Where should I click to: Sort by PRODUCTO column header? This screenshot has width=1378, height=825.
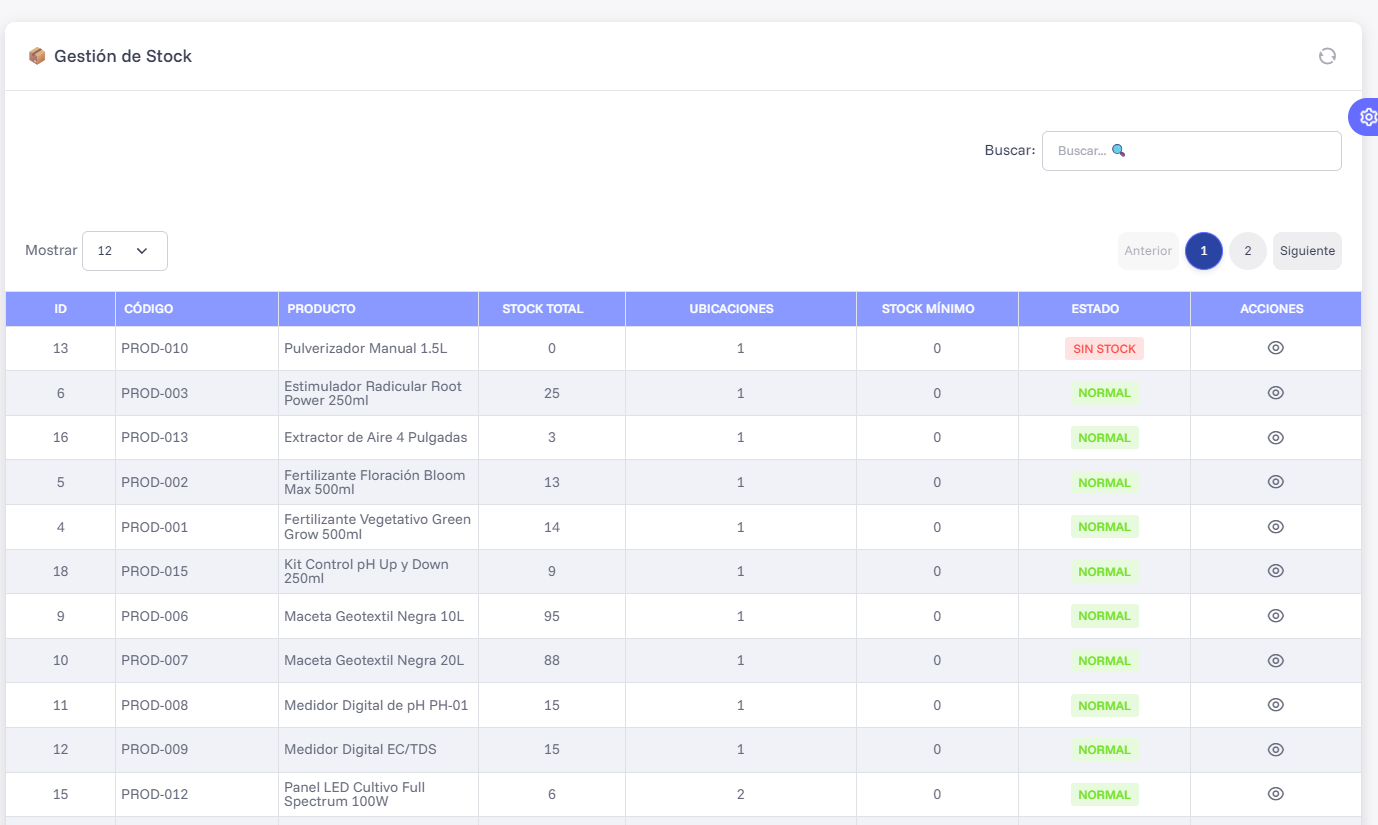point(379,309)
